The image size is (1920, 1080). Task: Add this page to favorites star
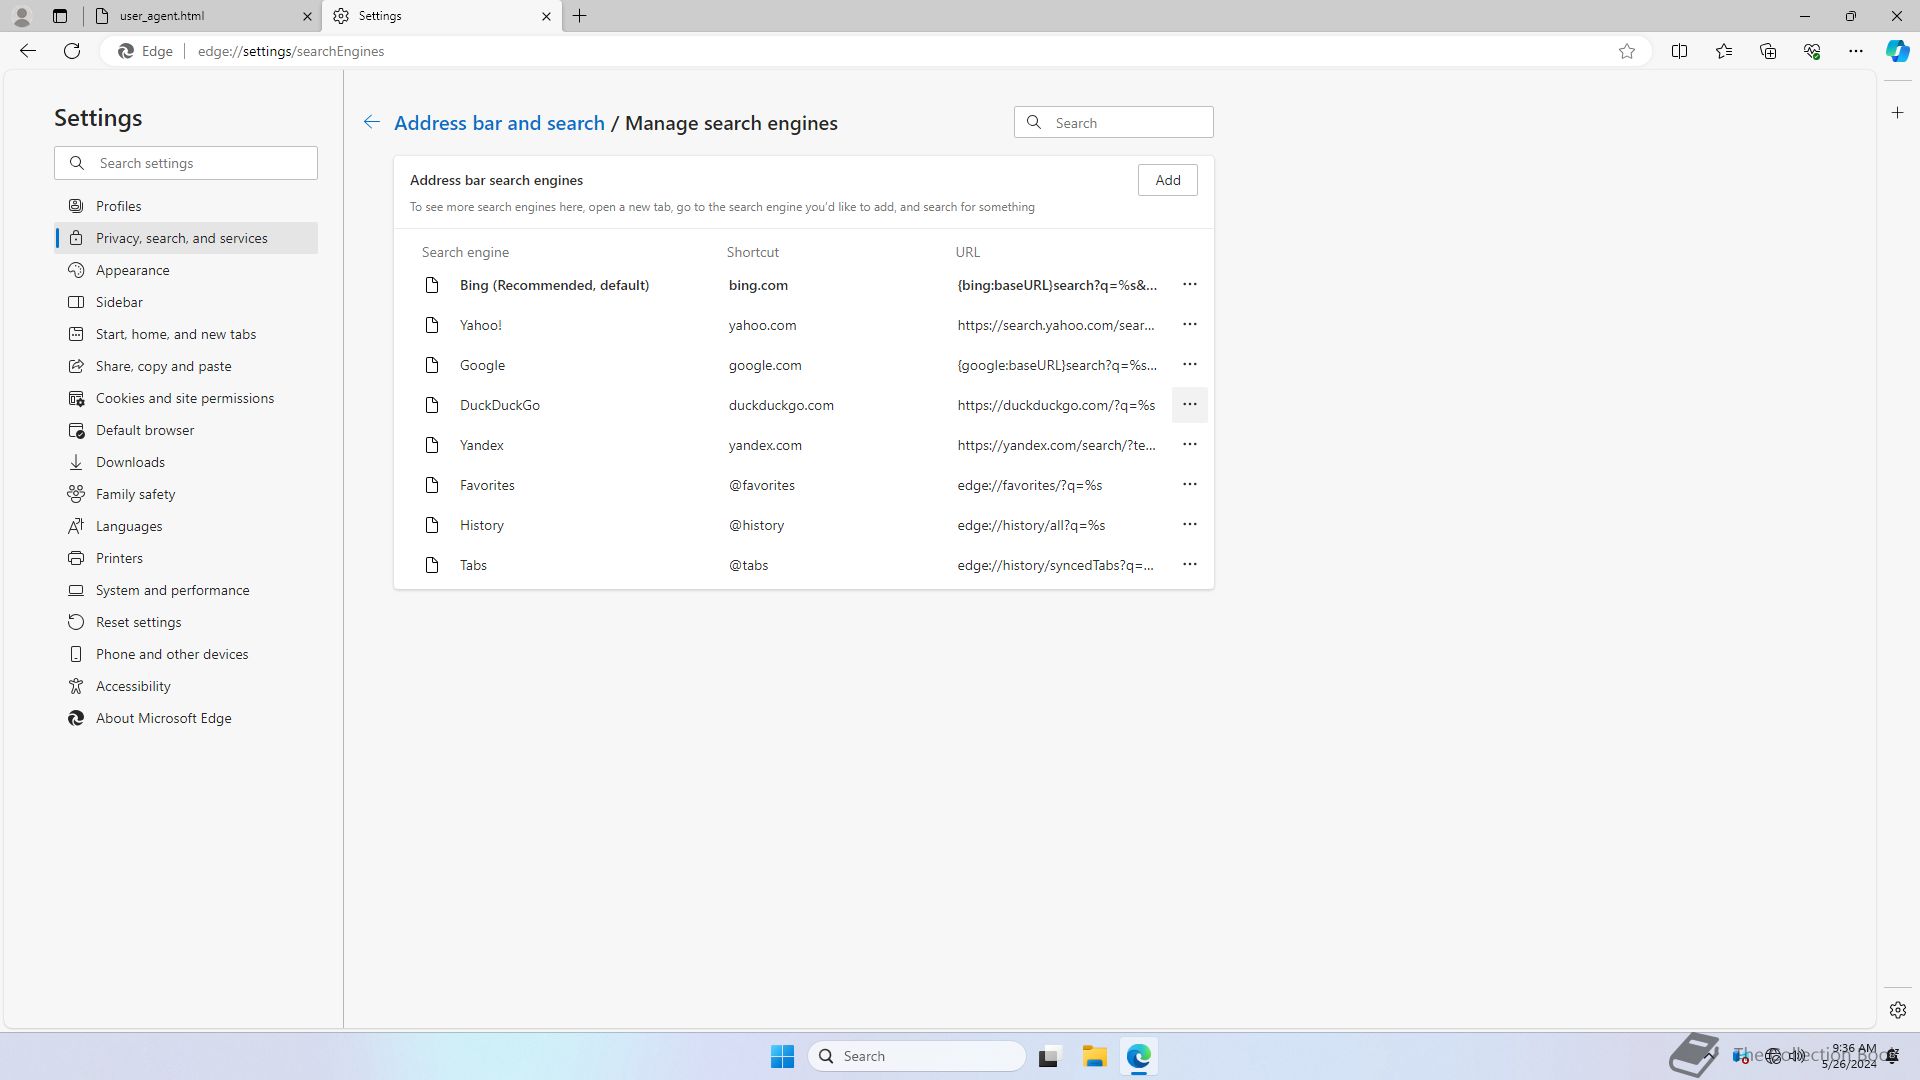coord(1627,51)
